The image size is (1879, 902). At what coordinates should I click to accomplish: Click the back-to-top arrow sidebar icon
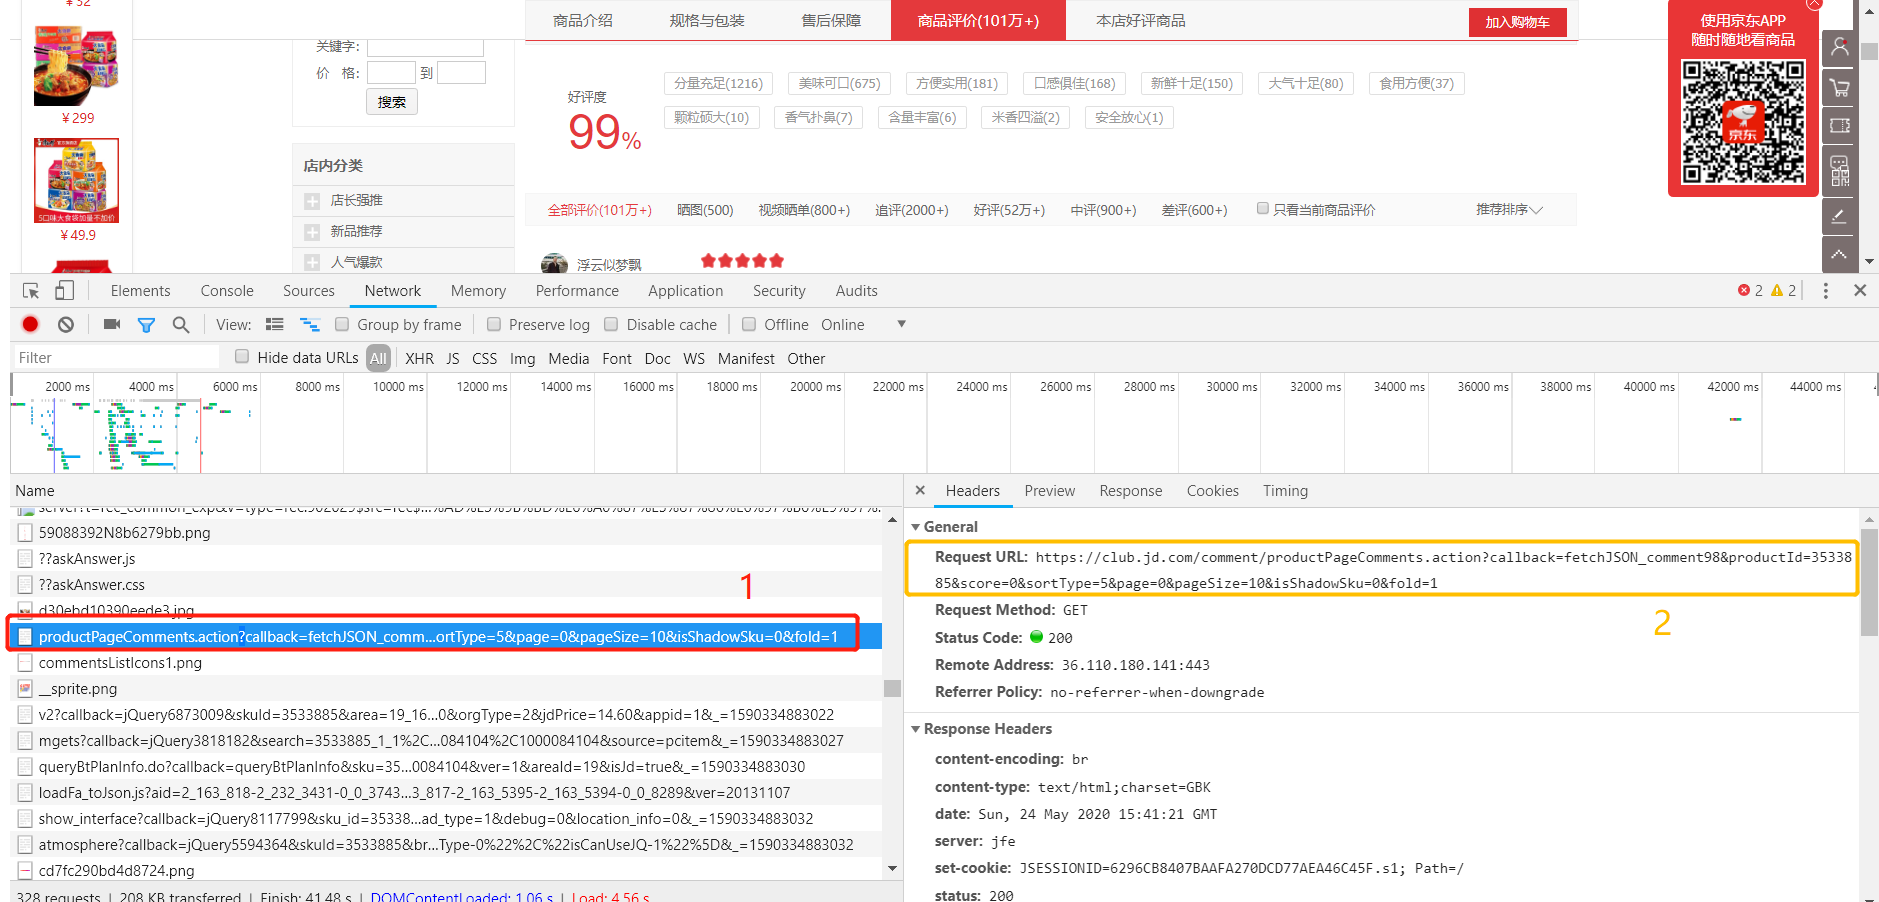click(1840, 254)
